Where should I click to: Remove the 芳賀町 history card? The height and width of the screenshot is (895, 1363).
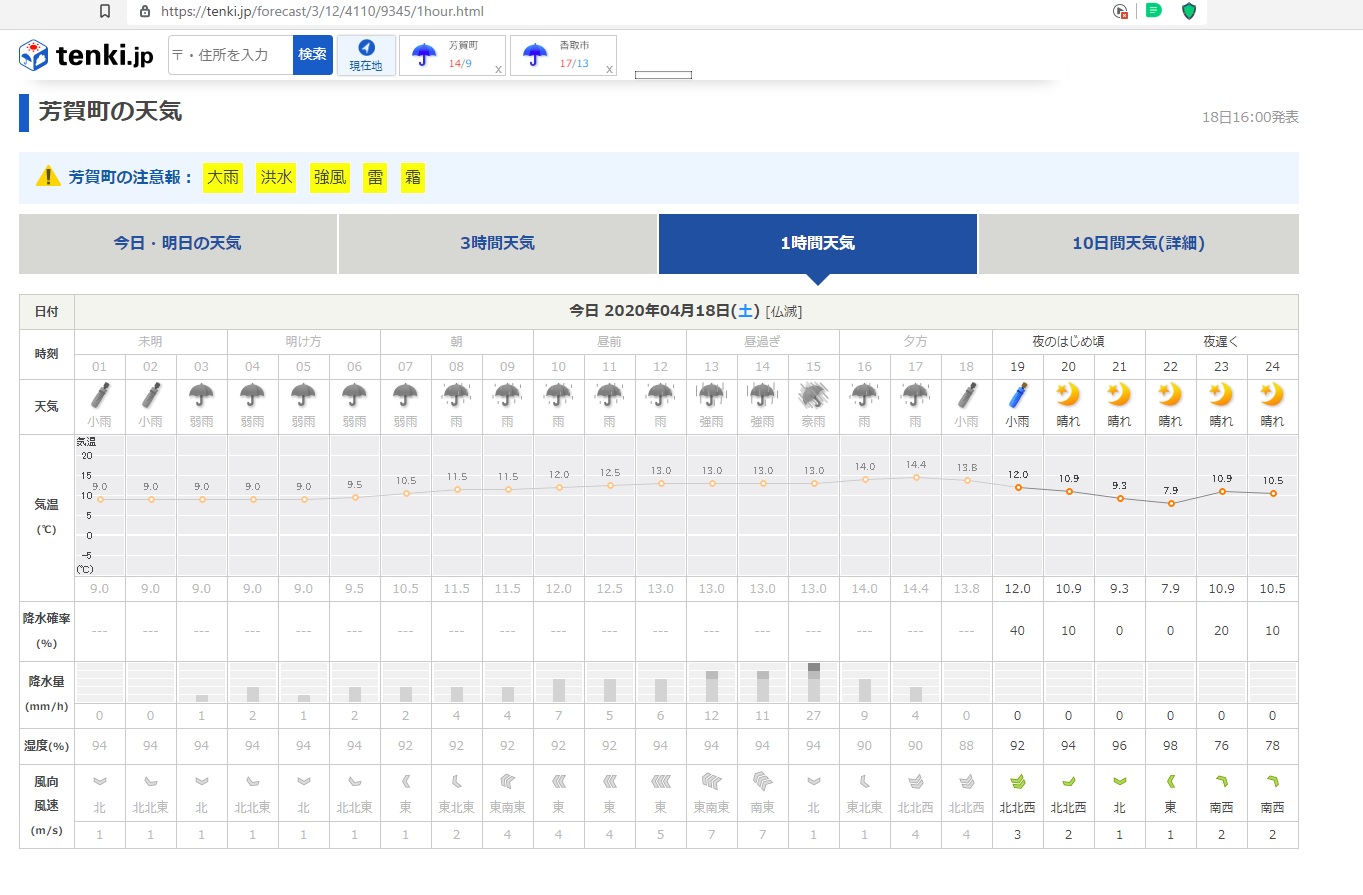[498, 69]
